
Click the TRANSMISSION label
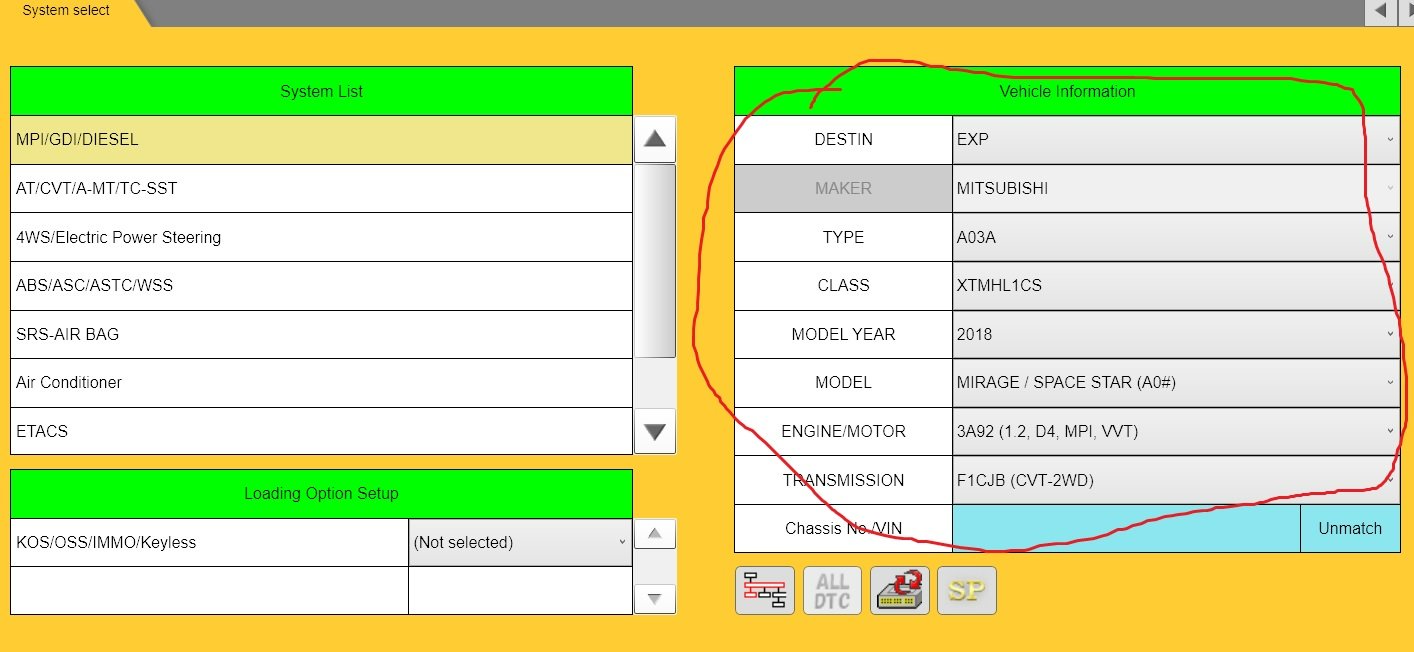(843, 480)
